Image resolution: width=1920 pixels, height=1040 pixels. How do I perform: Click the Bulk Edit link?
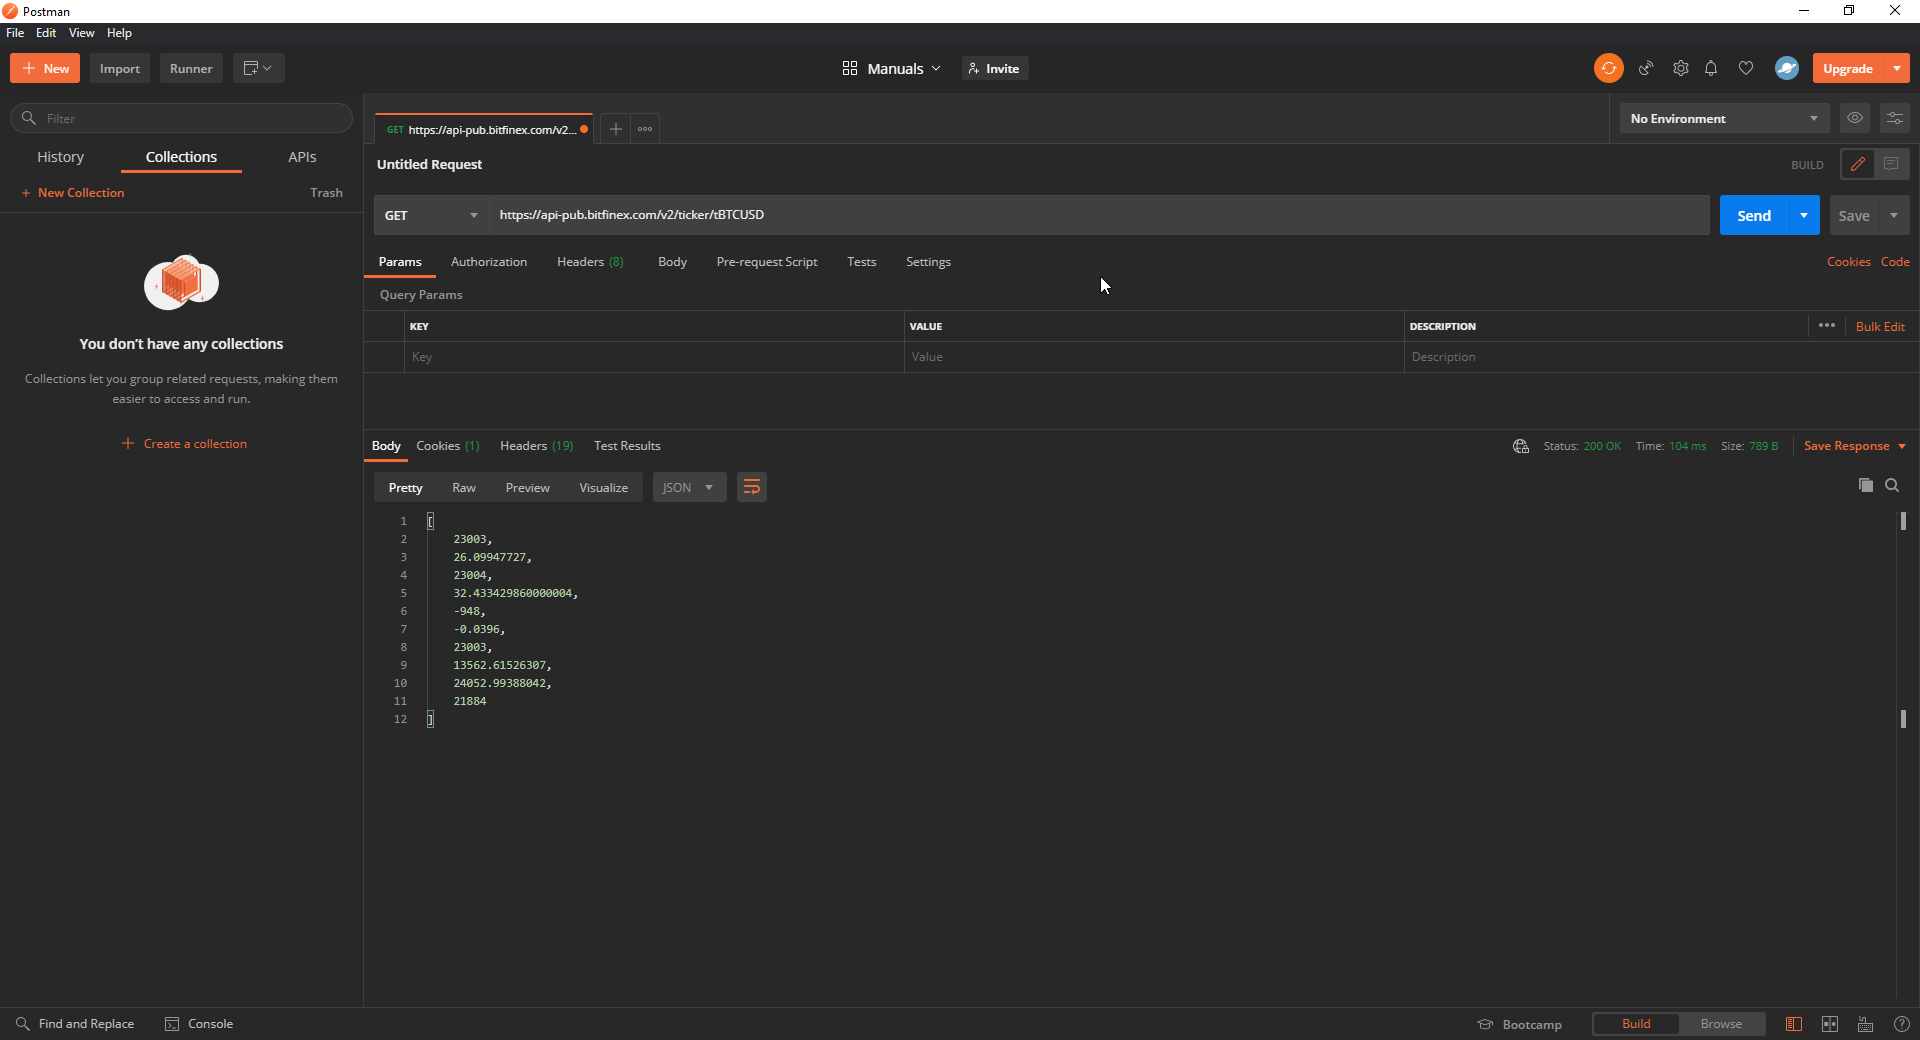(1880, 326)
